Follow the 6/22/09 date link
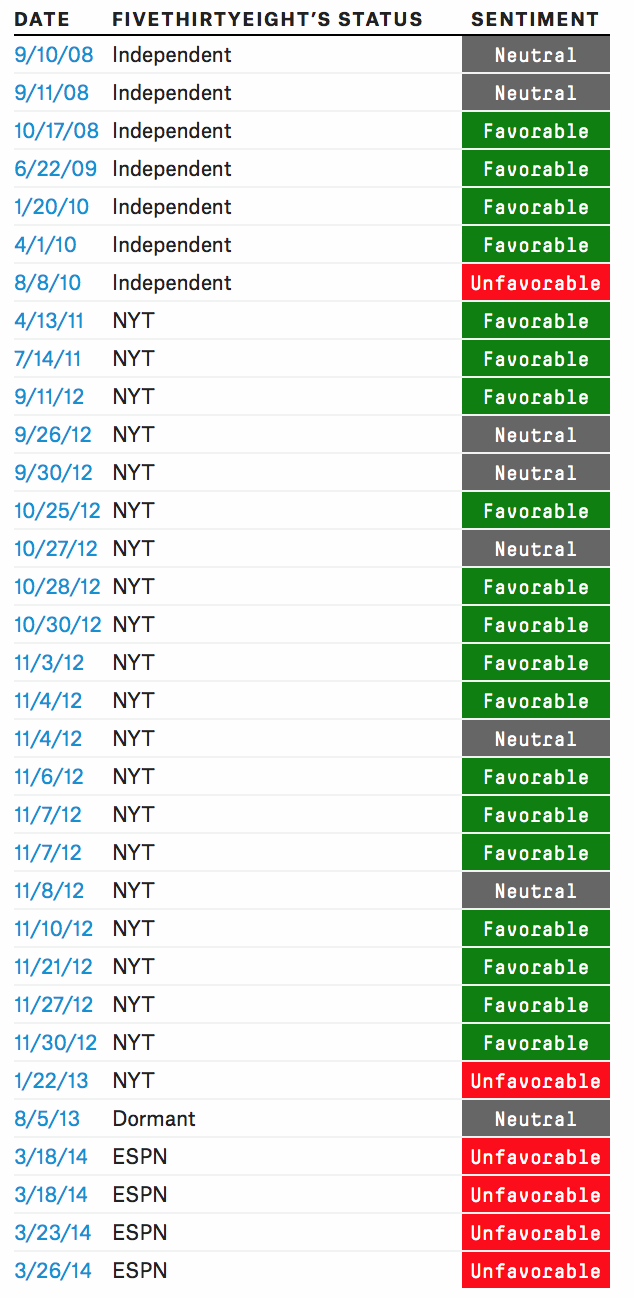 55,169
